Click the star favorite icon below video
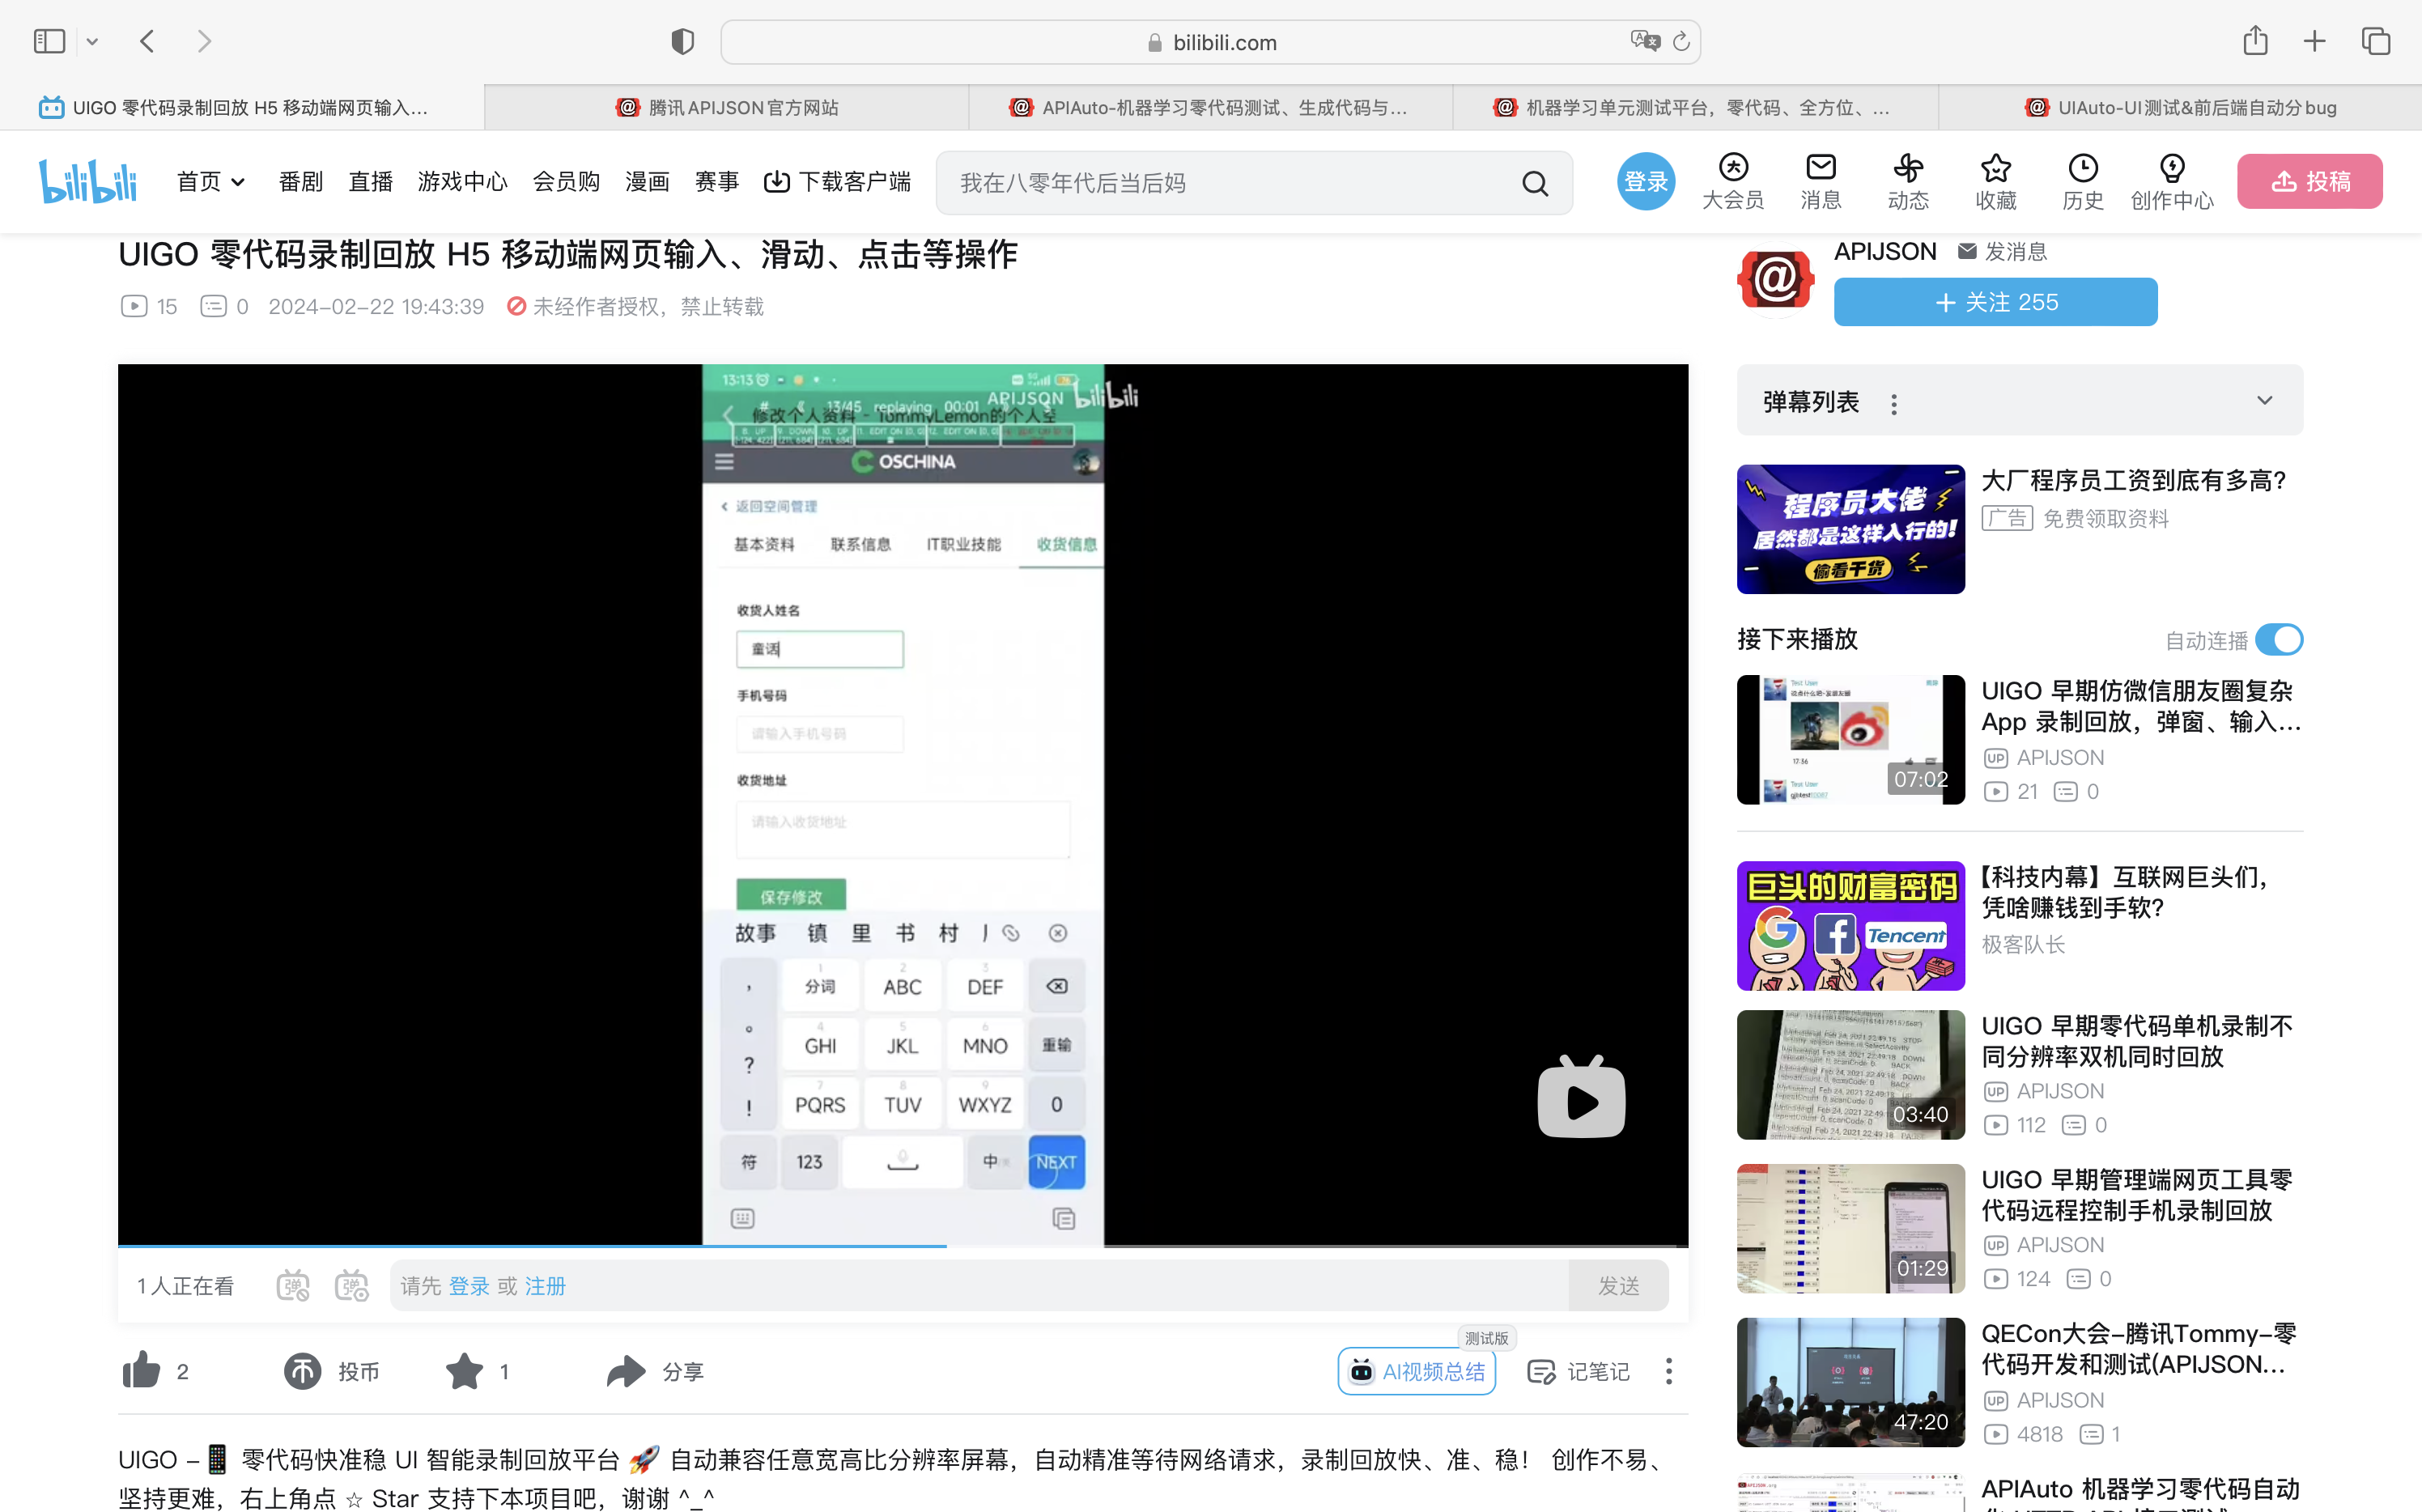2422x1512 pixels. (464, 1371)
